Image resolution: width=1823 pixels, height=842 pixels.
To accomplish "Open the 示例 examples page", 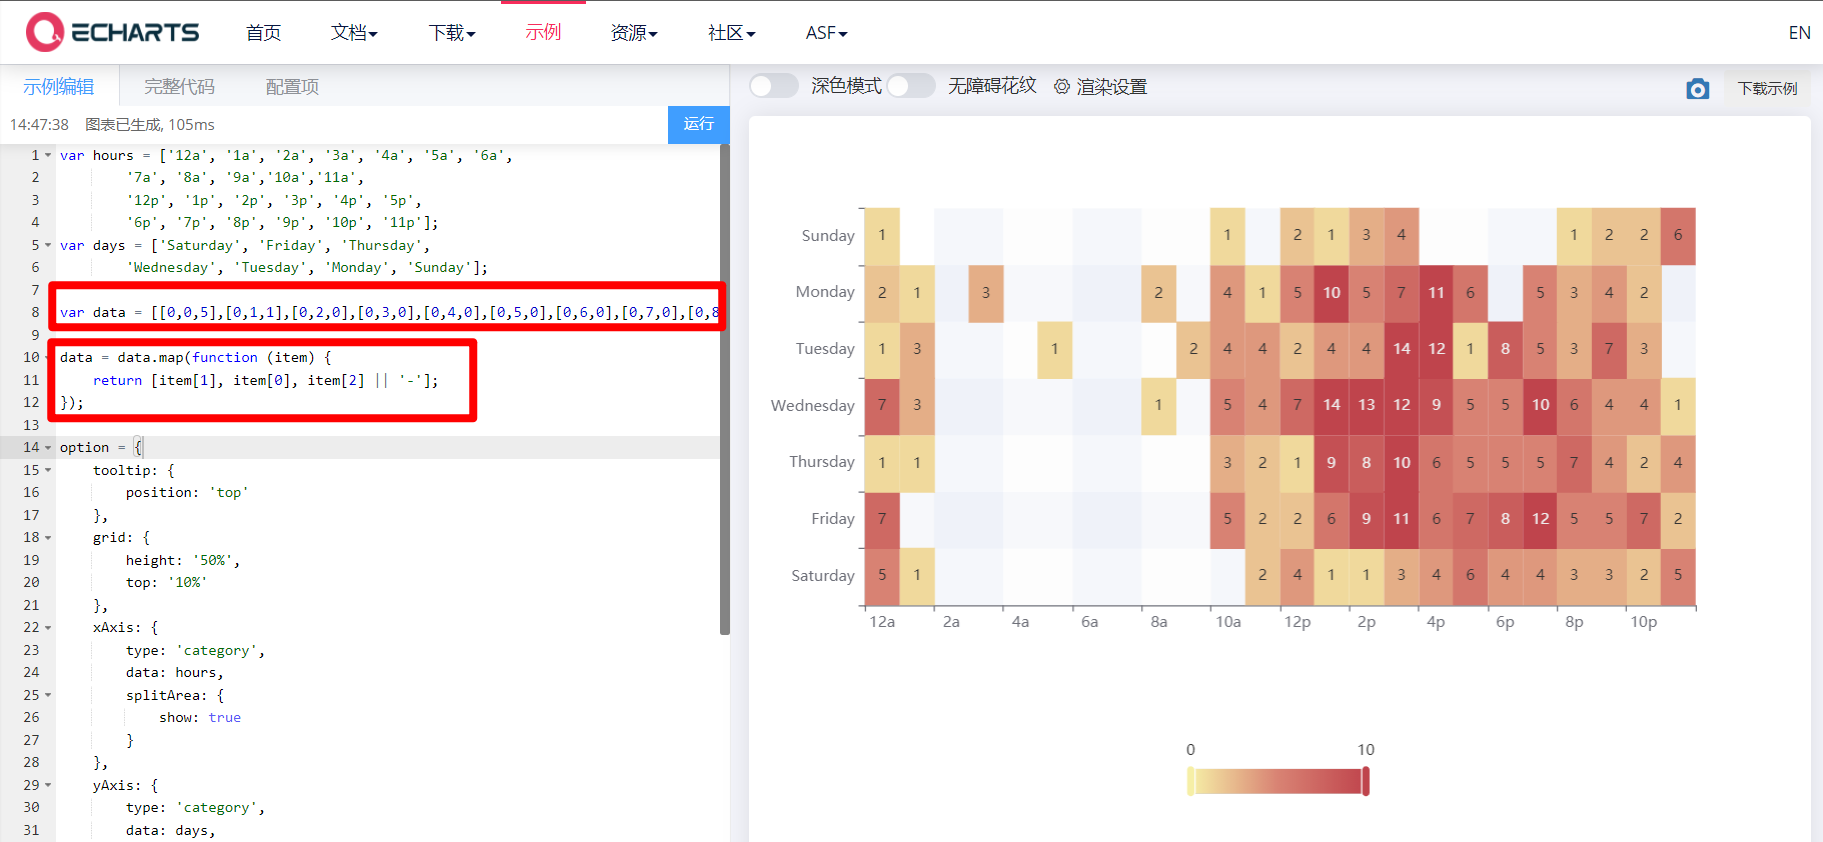I will pyautogui.click(x=543, y=33).
